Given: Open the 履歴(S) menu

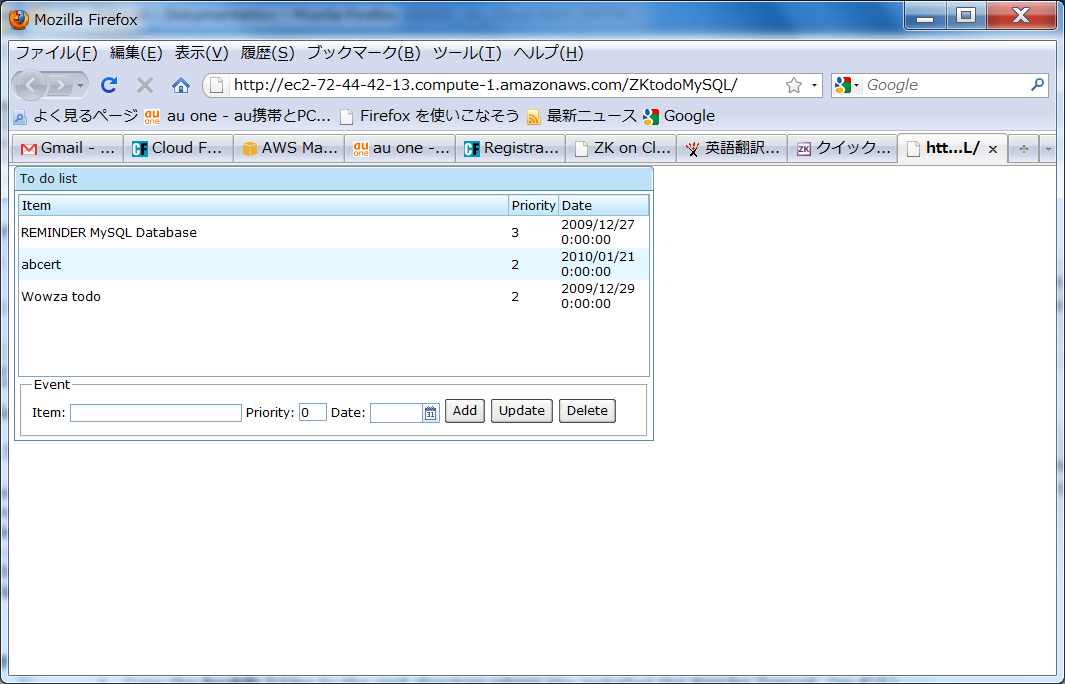Looking at the screenshot, I should (268, 53).
